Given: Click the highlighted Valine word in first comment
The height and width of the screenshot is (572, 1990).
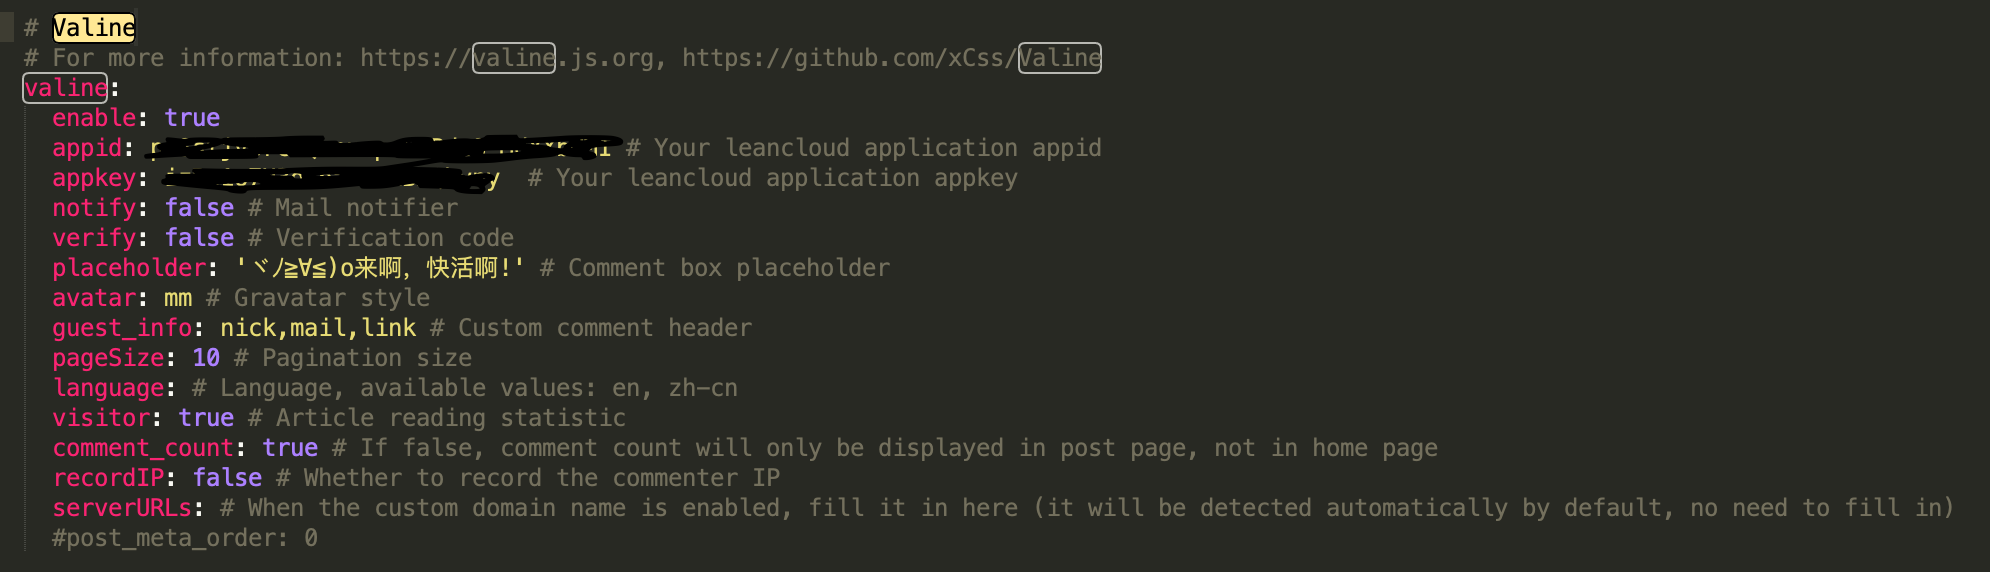Looking at the screenshot, I should (93, 28).
